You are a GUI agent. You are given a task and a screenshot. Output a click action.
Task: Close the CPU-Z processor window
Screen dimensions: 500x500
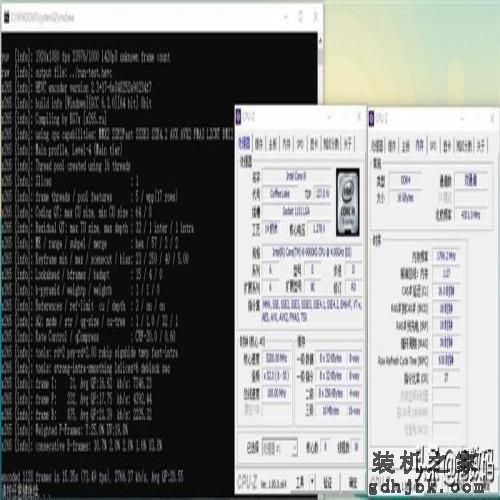coord(359,117)
